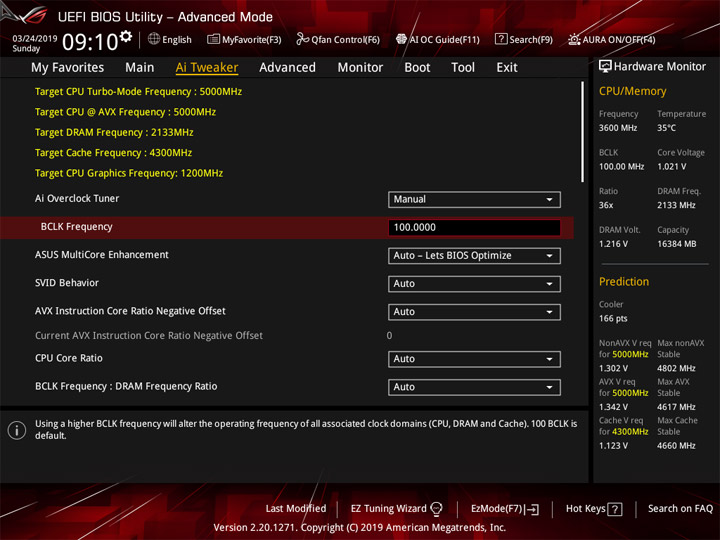Open the SVID Behavior dropdown
The height and width of the screenshot is (540, 720).
(474, 284)
